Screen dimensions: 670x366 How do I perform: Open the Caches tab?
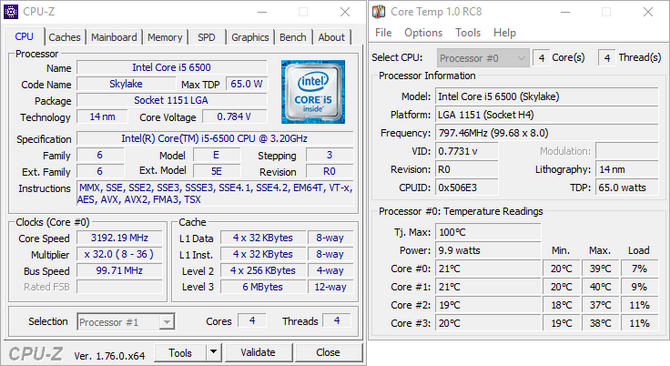(x=65, y=37)
